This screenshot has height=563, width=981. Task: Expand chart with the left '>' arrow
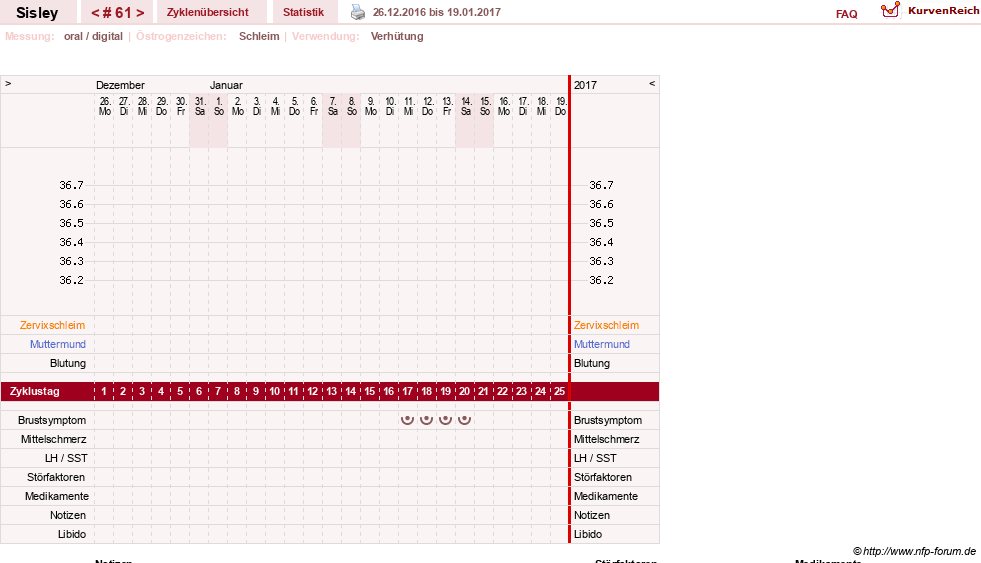point(8,83)
